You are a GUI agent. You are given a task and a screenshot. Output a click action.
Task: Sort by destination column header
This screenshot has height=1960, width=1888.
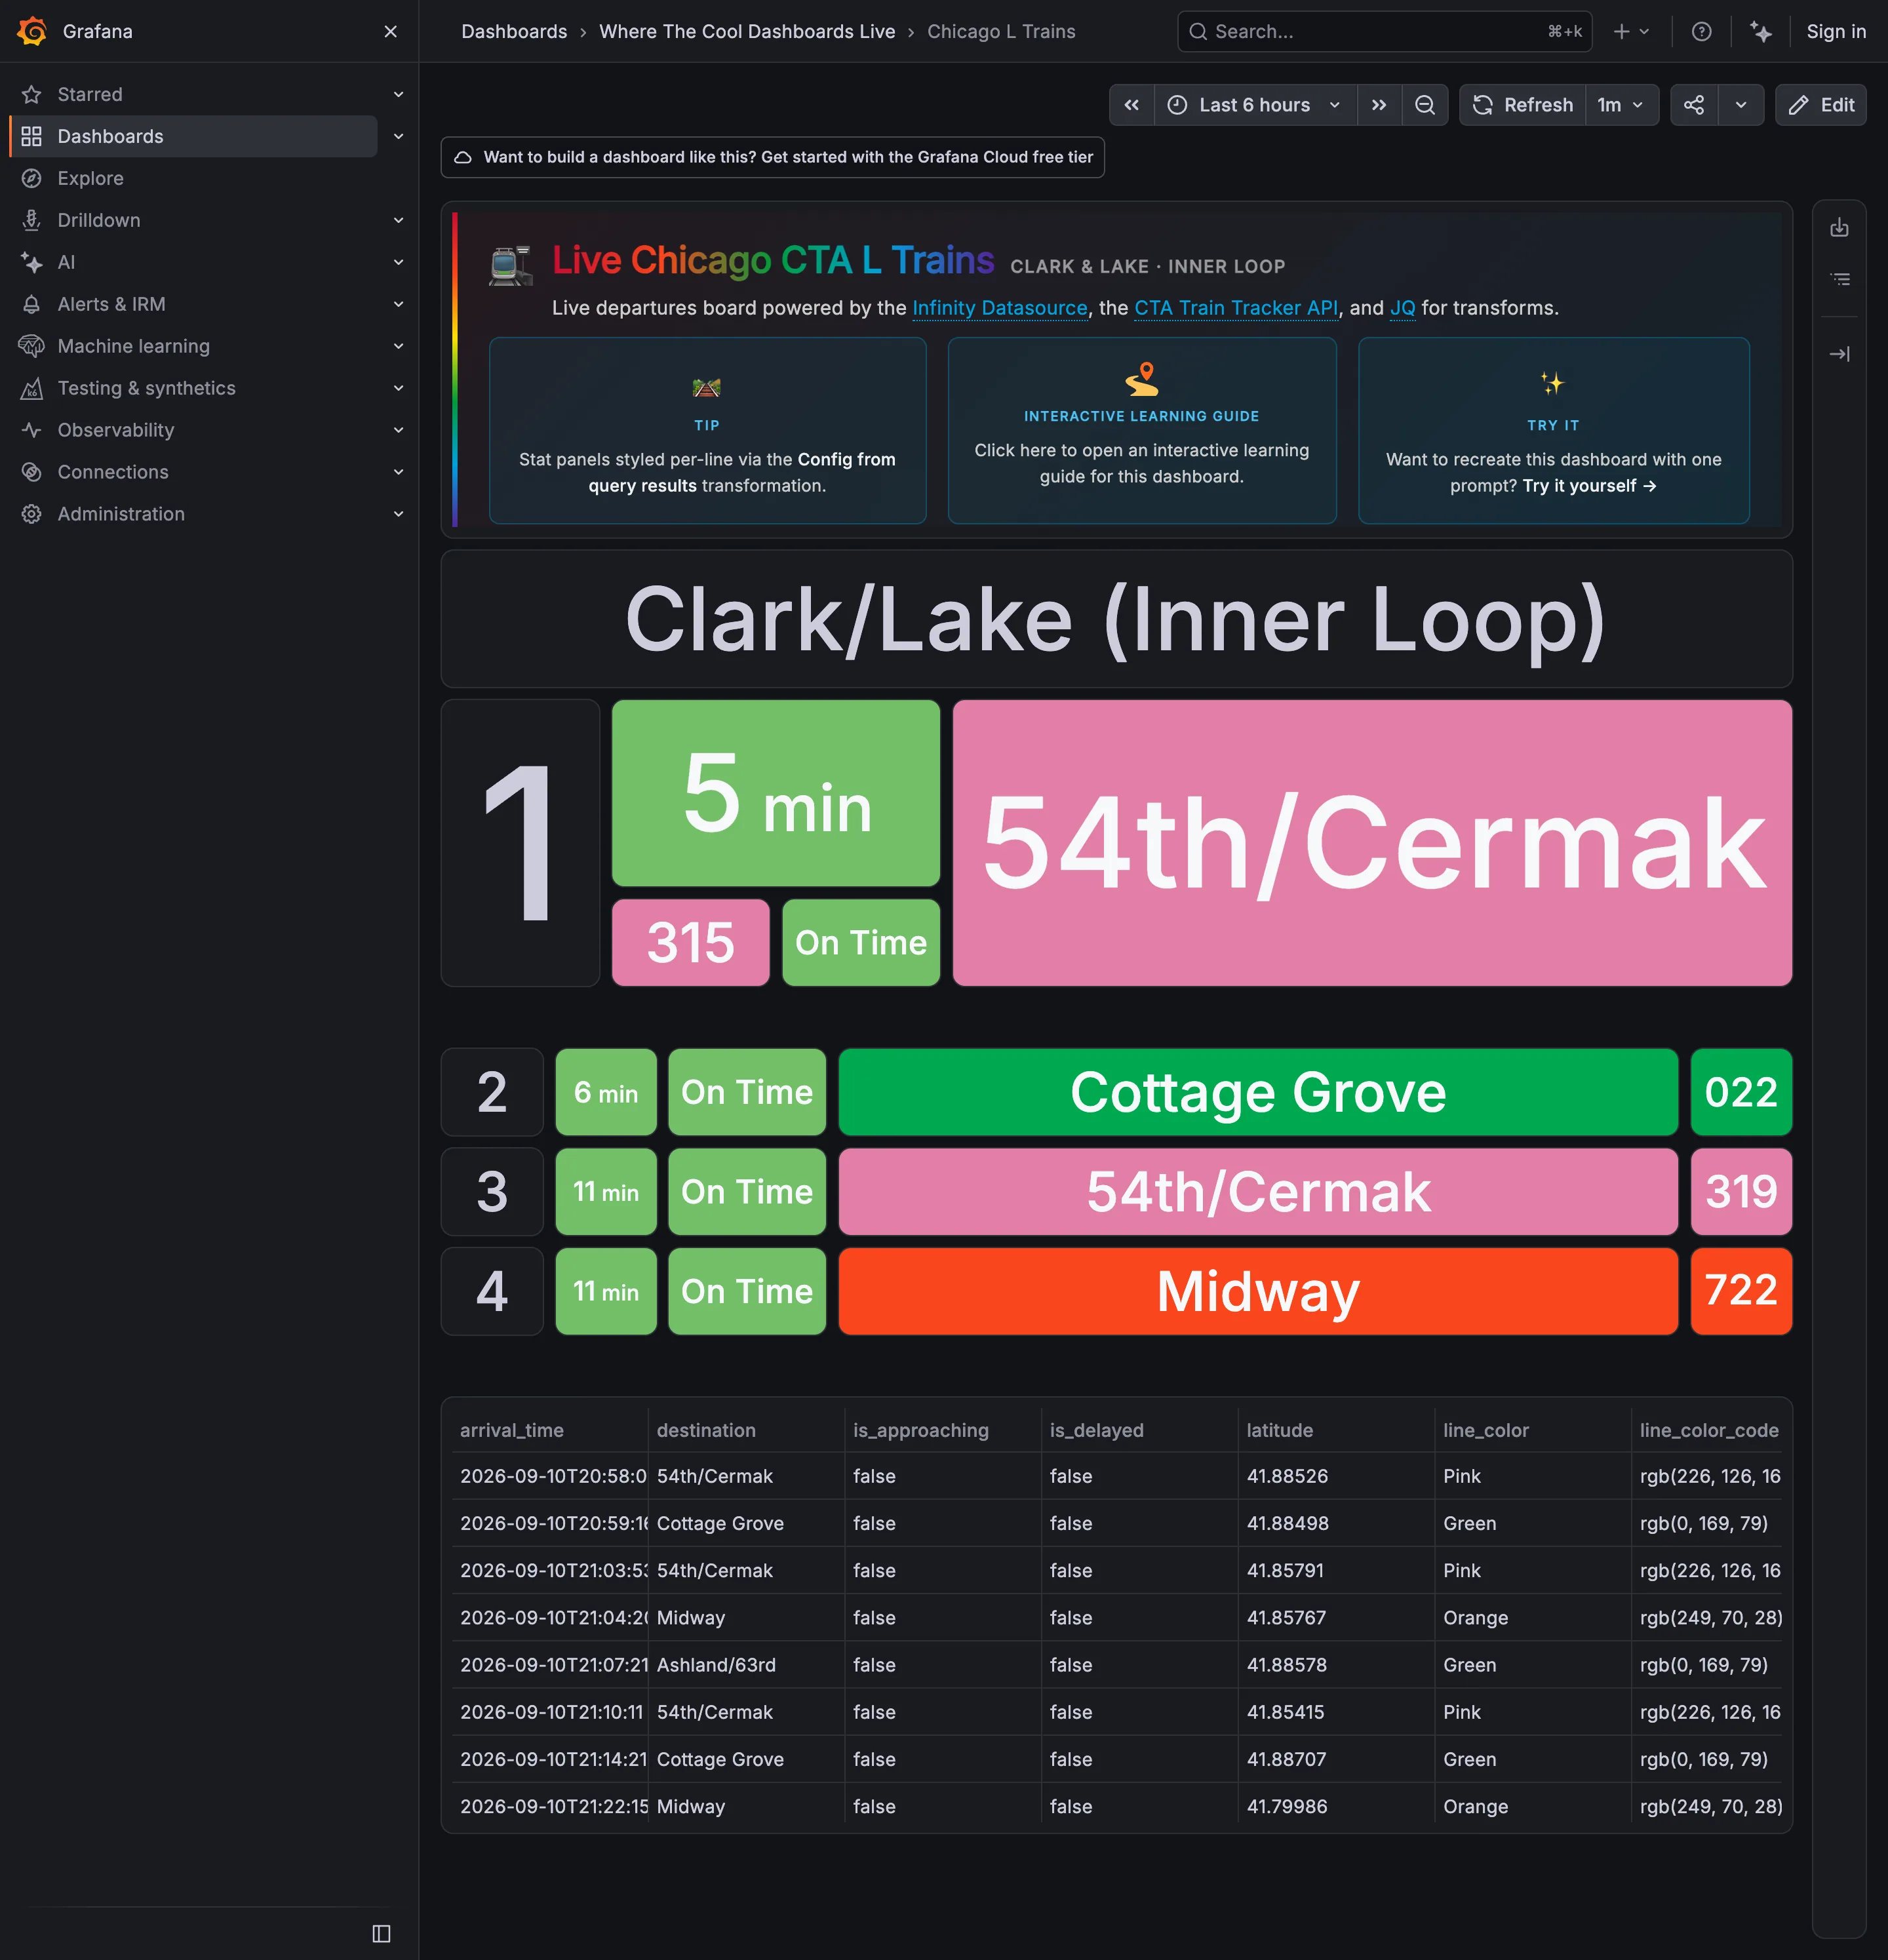706,1430
